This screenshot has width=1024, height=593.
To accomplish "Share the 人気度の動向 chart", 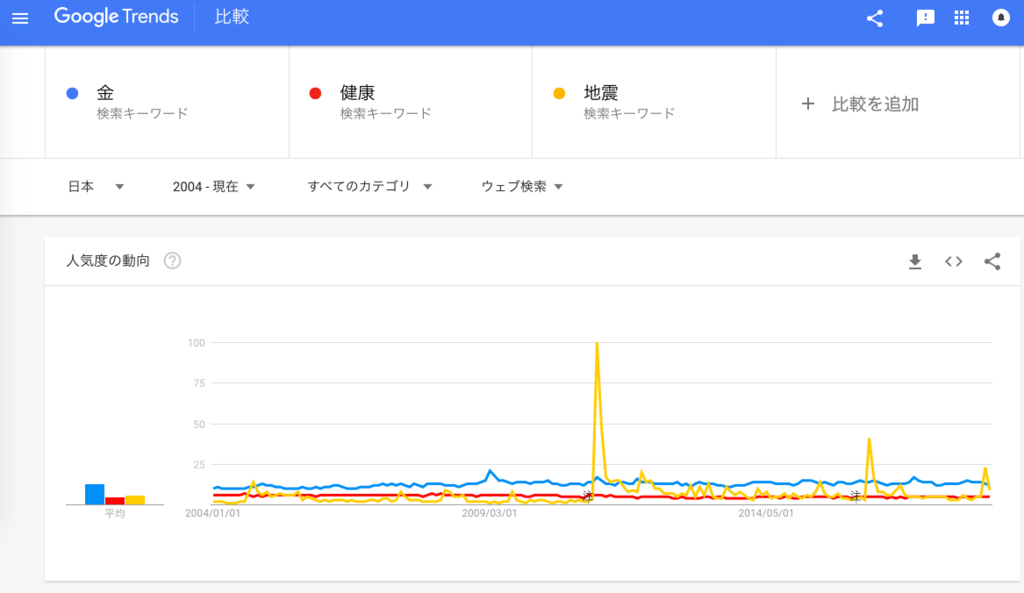I will [992, 261].
